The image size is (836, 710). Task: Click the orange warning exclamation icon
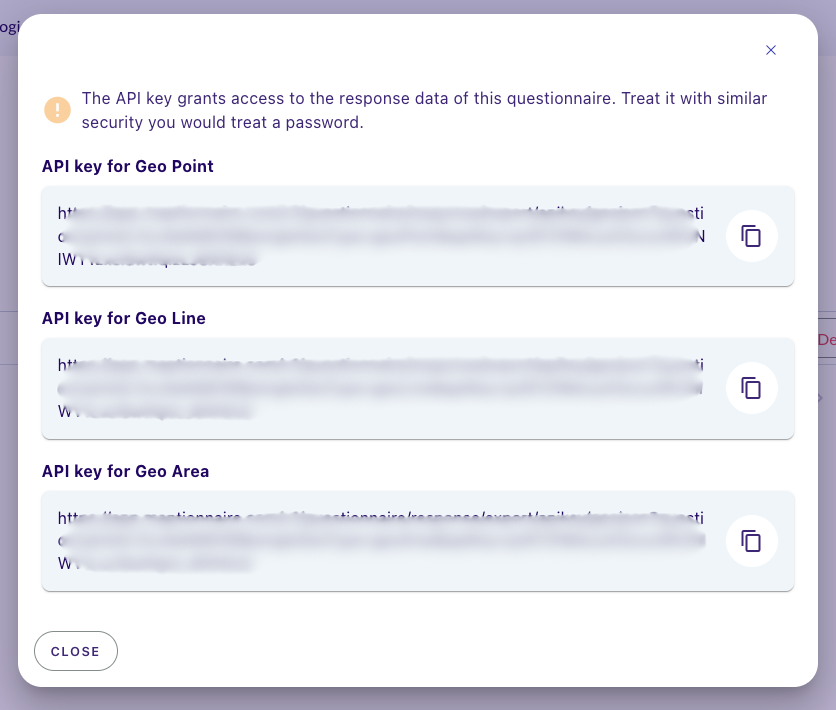click(x=58, y=110)
